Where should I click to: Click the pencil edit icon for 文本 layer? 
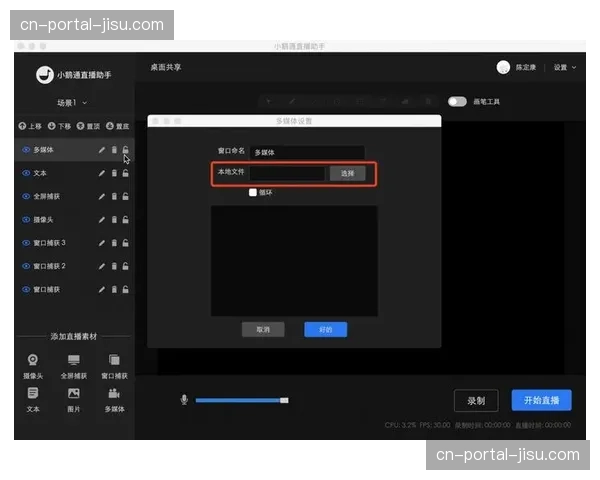[101, 173]
